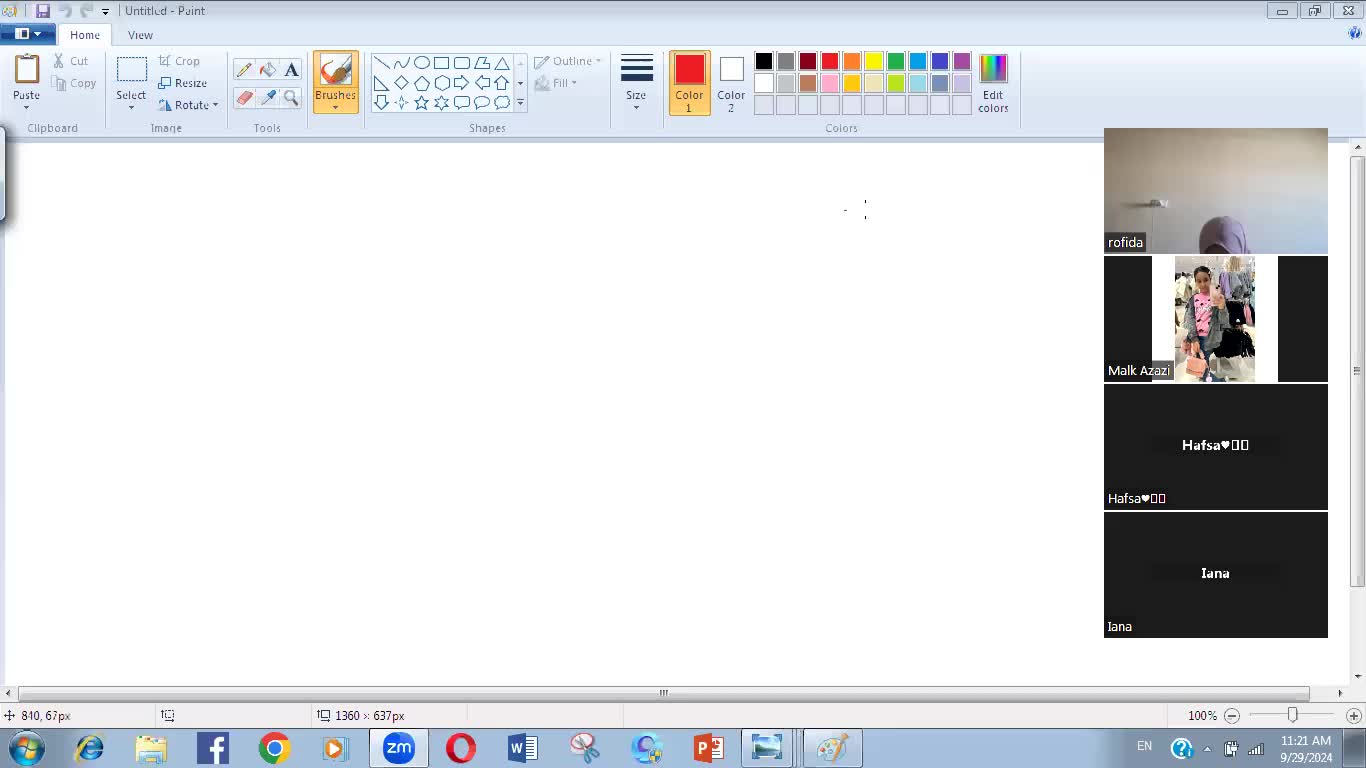The height and width of the screenshot is (768, 1366).
Task: Choose the Eraser tool
Action: 244,98
